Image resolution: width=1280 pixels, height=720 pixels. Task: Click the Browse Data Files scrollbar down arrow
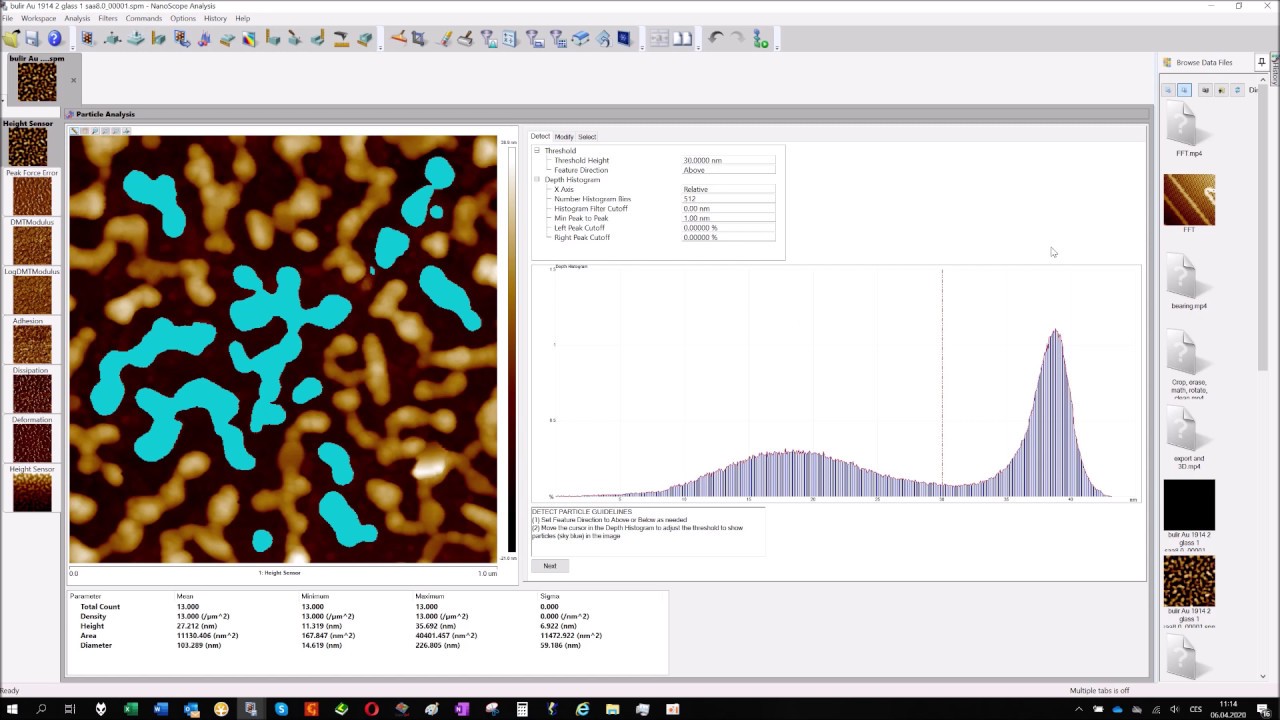tap(1263, 677)
